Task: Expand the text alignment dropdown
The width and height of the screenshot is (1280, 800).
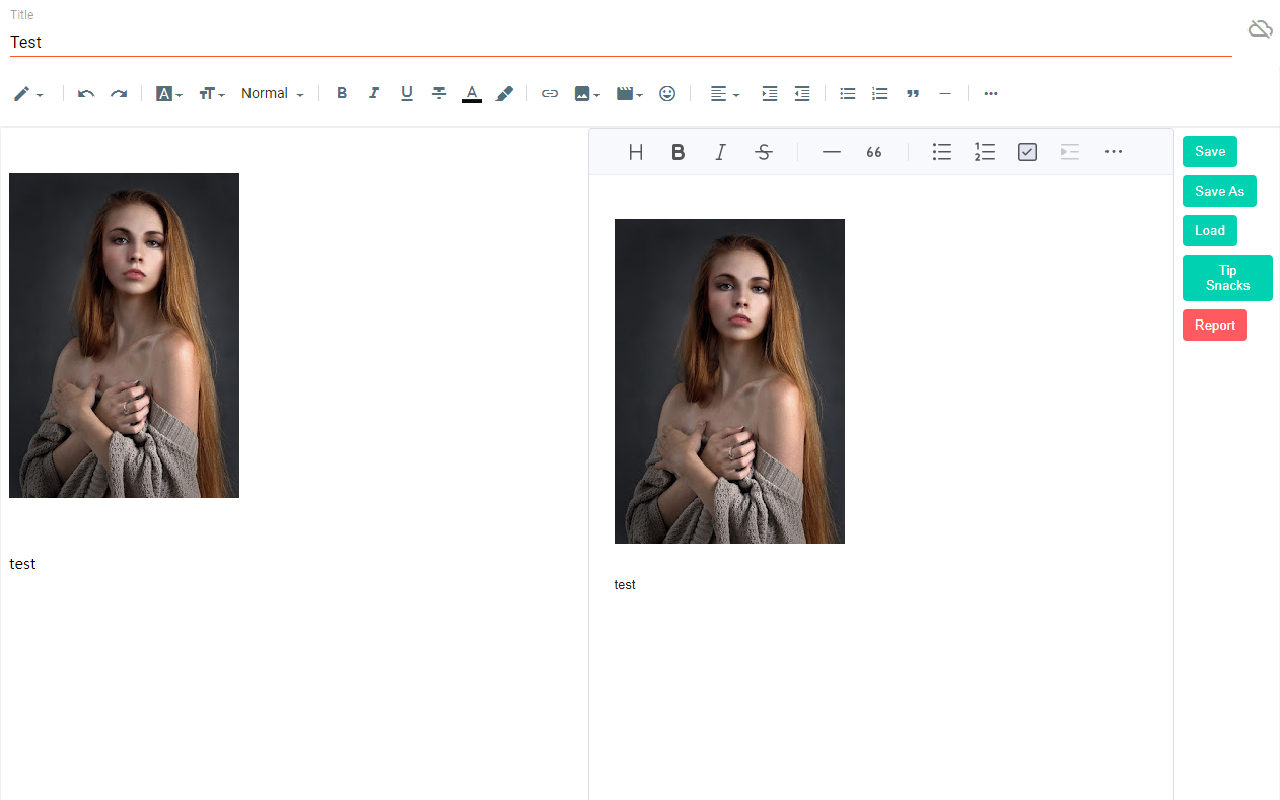Action: pos(725,94)
